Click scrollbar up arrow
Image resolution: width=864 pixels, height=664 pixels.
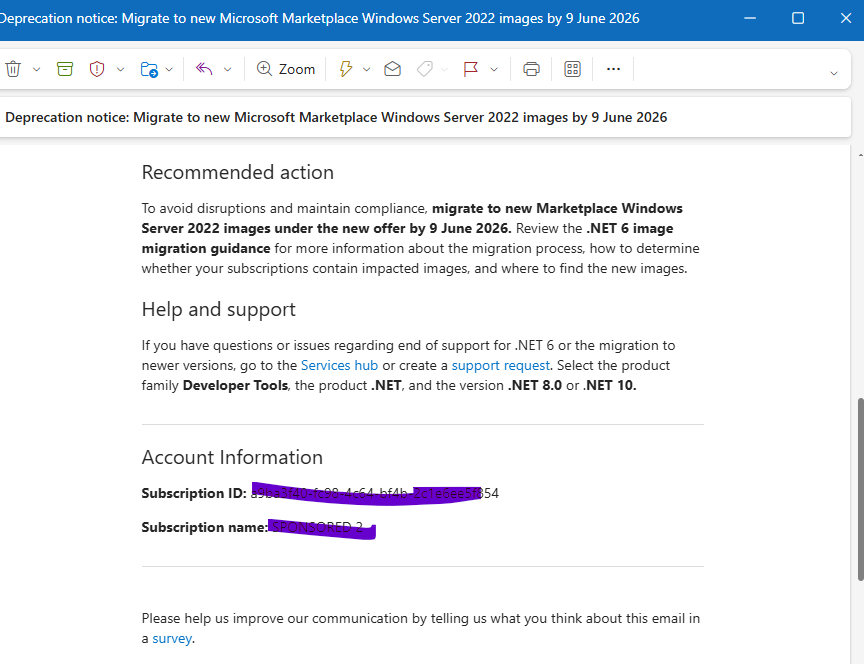coord(860,155)
